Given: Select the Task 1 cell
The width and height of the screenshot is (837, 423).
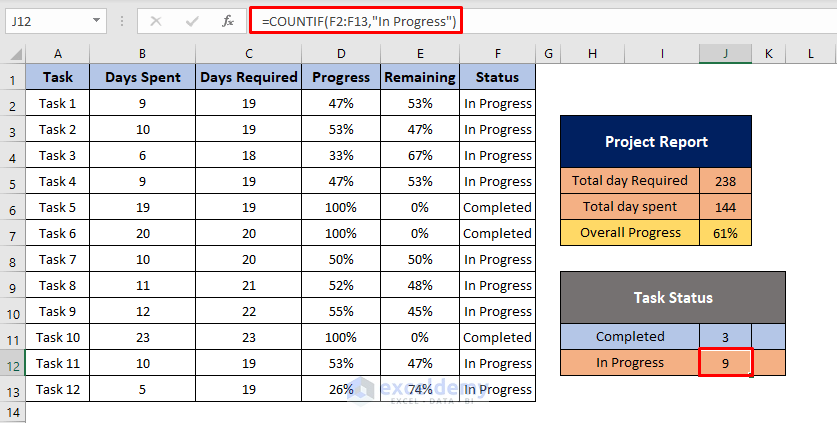Looking at the screenshot, I should (58, 103).
